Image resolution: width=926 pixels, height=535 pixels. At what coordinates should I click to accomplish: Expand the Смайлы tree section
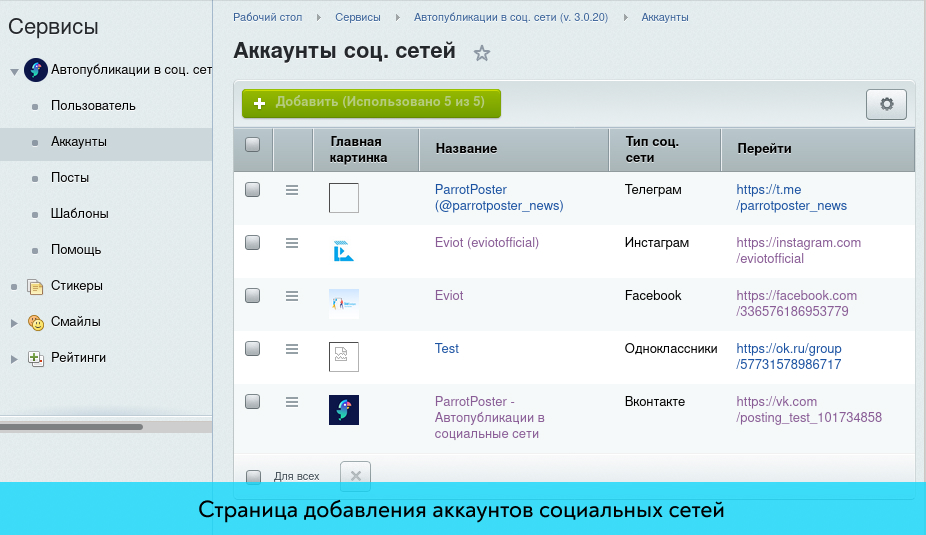coord(14,322)
